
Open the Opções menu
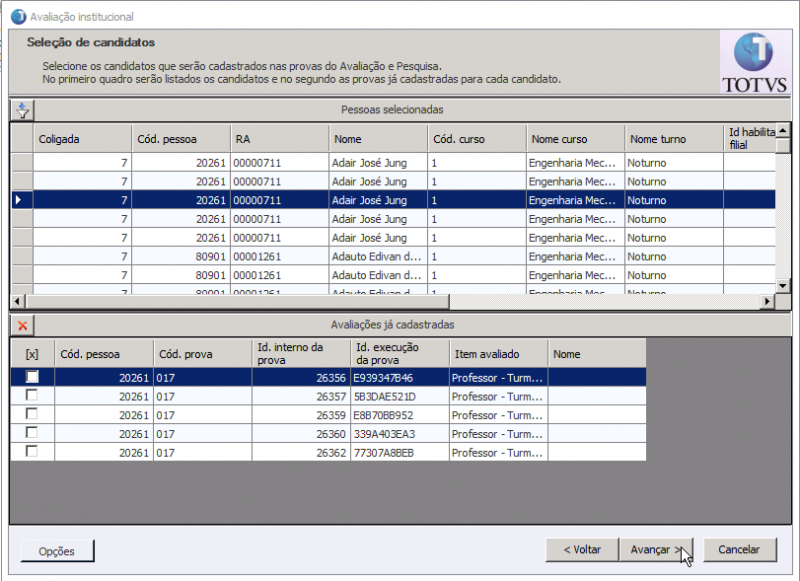pos(56,551)
